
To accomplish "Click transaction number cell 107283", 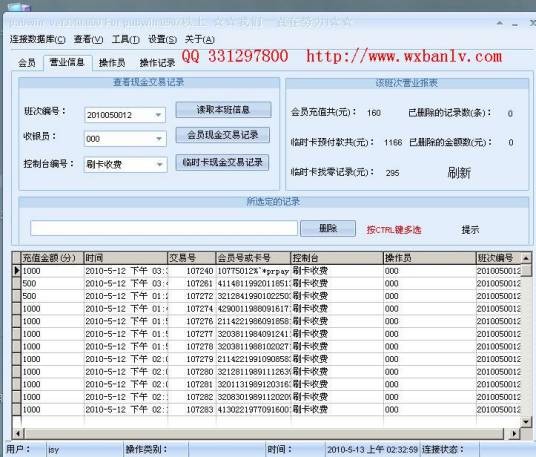I will point(192,409).
